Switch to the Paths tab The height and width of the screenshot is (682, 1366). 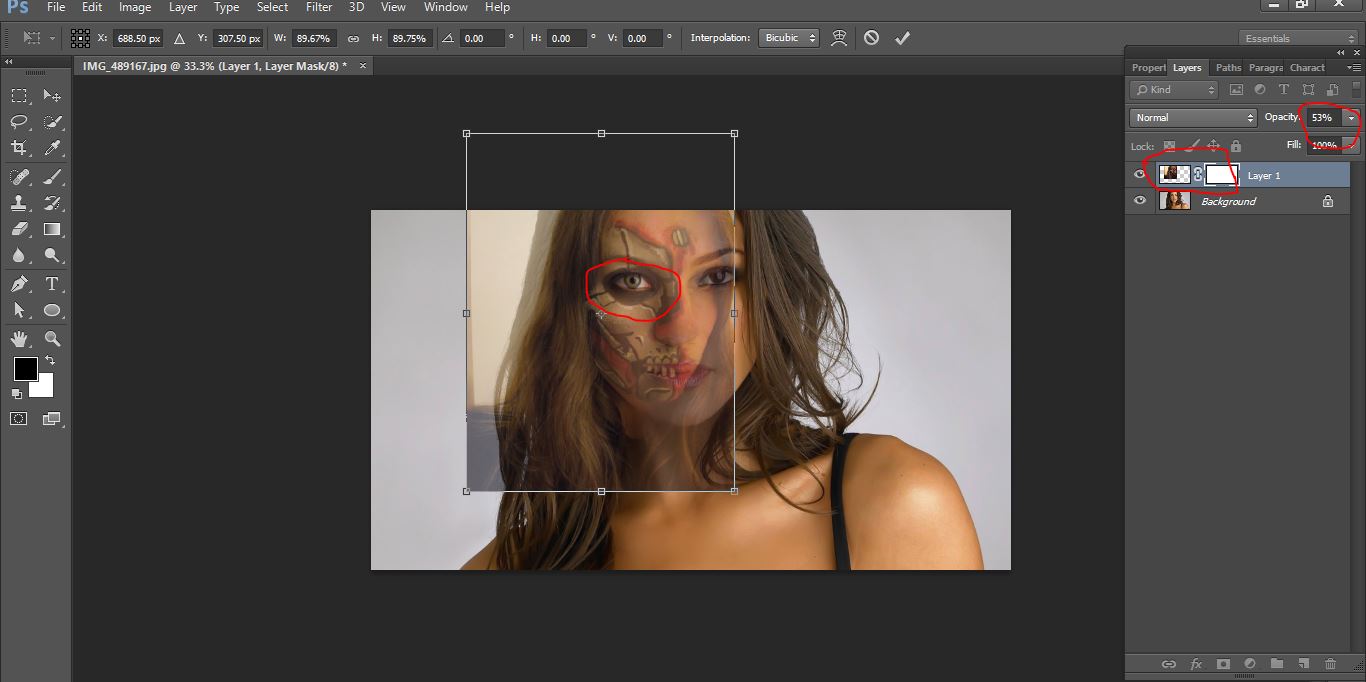pos(1228,68)
